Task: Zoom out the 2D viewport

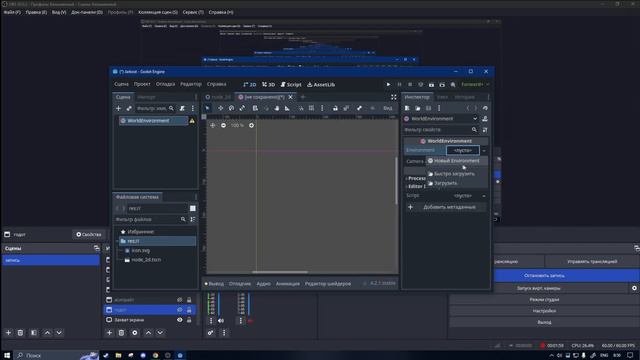Action: coord(223,125)
